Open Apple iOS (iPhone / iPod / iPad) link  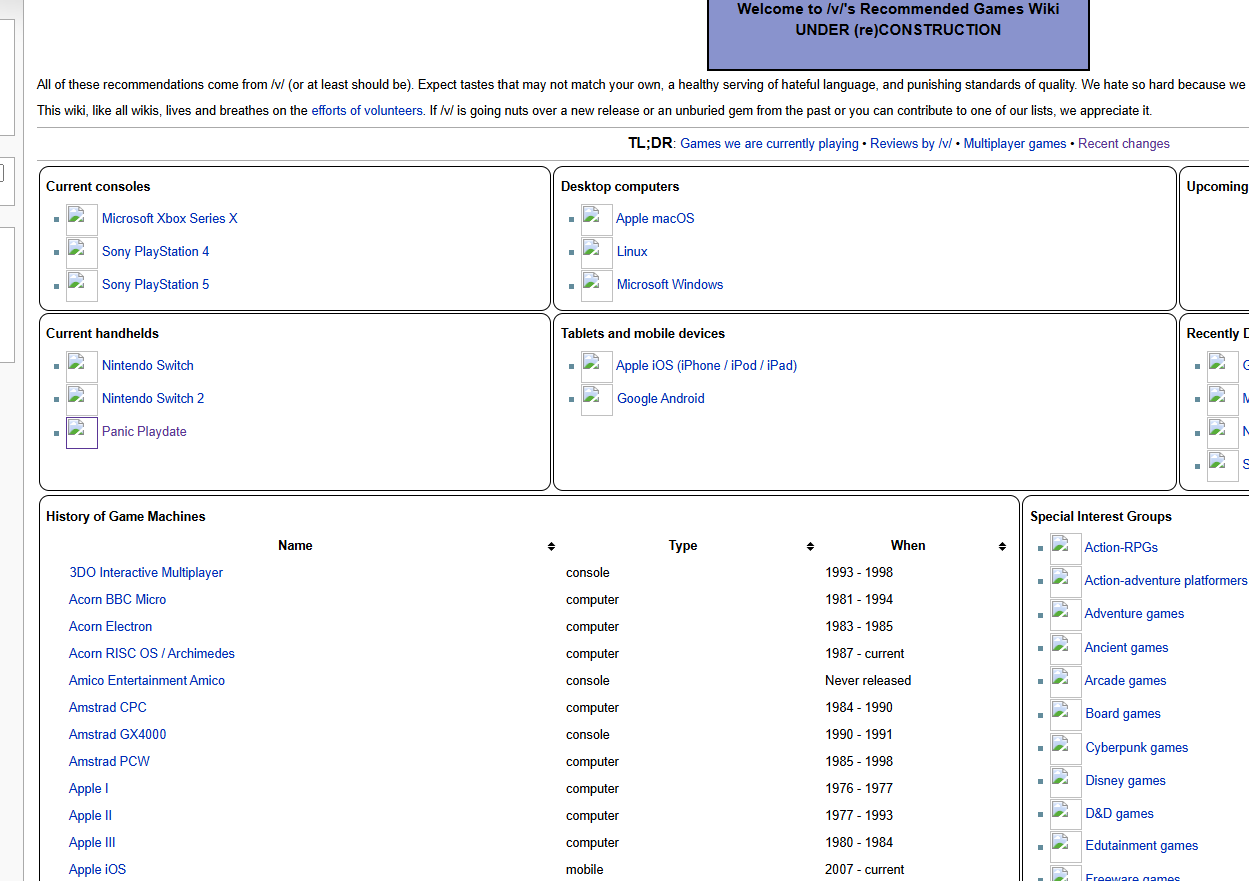(707, 366)
